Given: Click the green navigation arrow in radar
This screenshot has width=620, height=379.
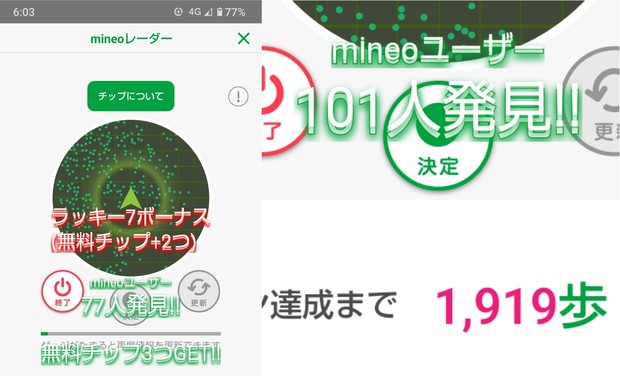Looking at the screenshot, I should tap(130, 198).
